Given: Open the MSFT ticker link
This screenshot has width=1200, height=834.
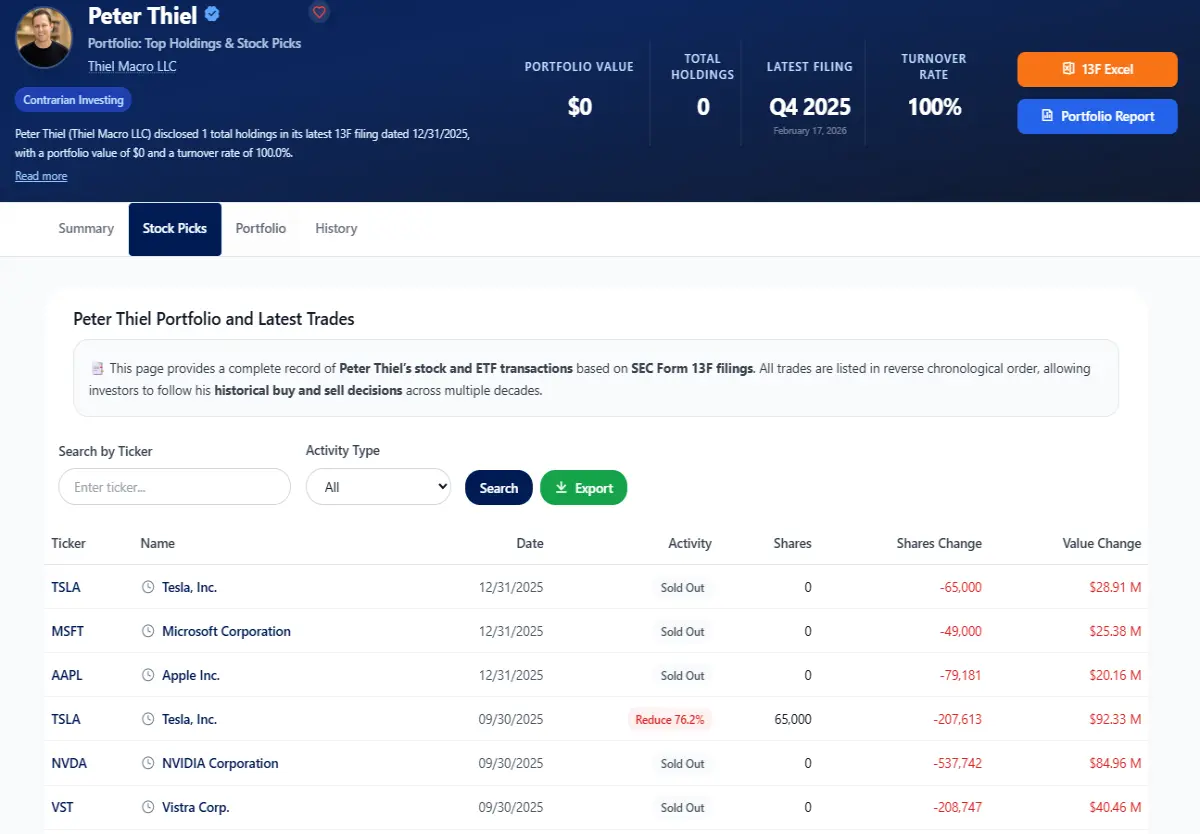Looking at the screenshot, I should pos(68,631).
